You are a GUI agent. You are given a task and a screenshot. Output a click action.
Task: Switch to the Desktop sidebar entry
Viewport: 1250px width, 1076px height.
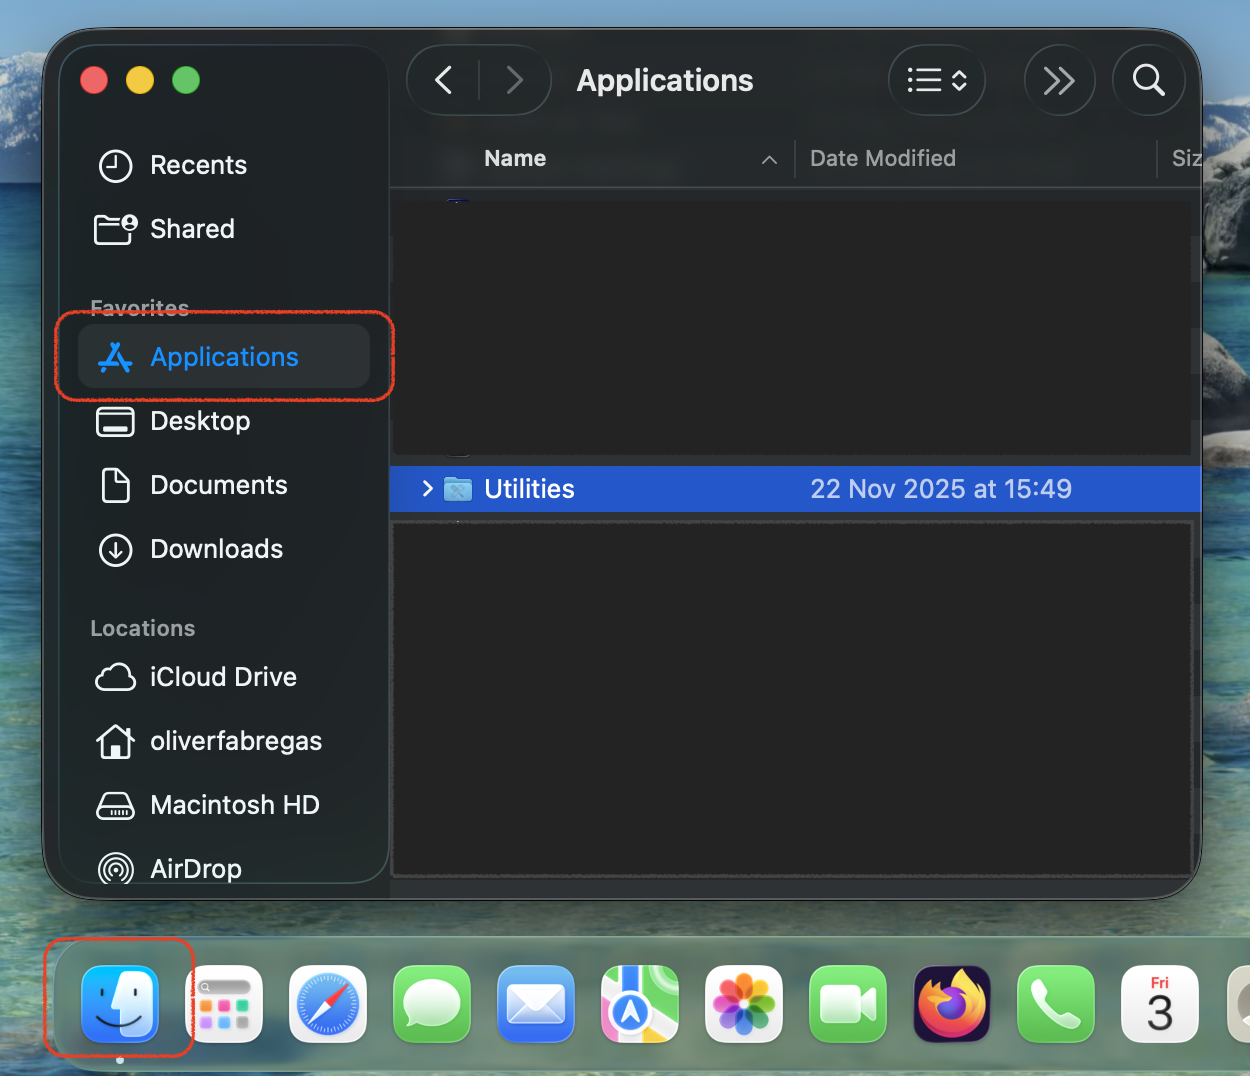(199, 421)
